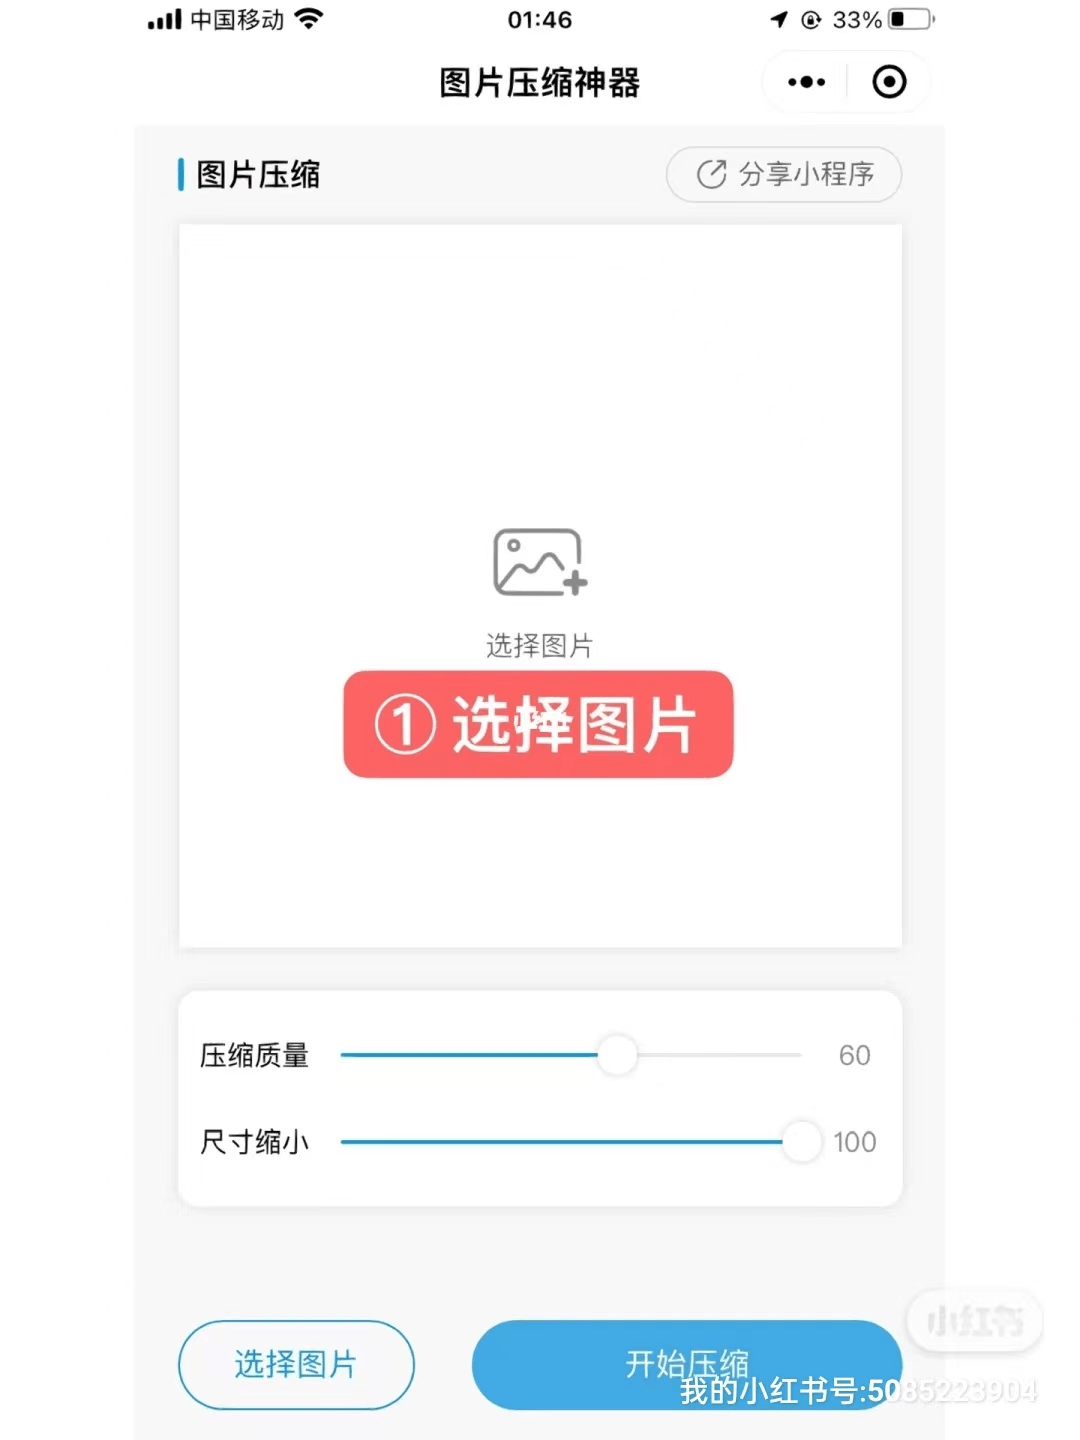Tap the 图片压缩神器 page title
This screenshot has height=1440, width=1080.
[540, 82]
